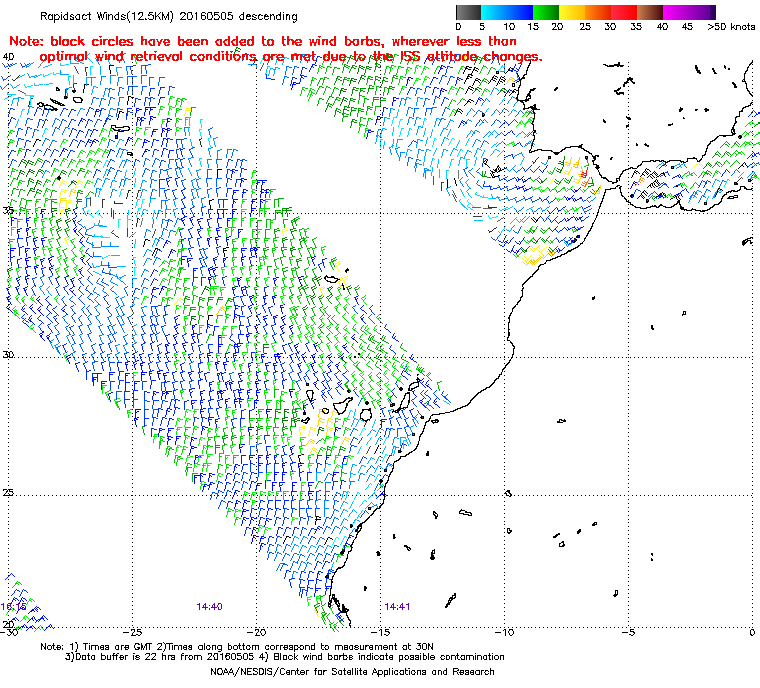This screenshot has height=688, width=760.
Task: Click the longitude label '-5' on bottom axis
Action: [x=628, y=632]
